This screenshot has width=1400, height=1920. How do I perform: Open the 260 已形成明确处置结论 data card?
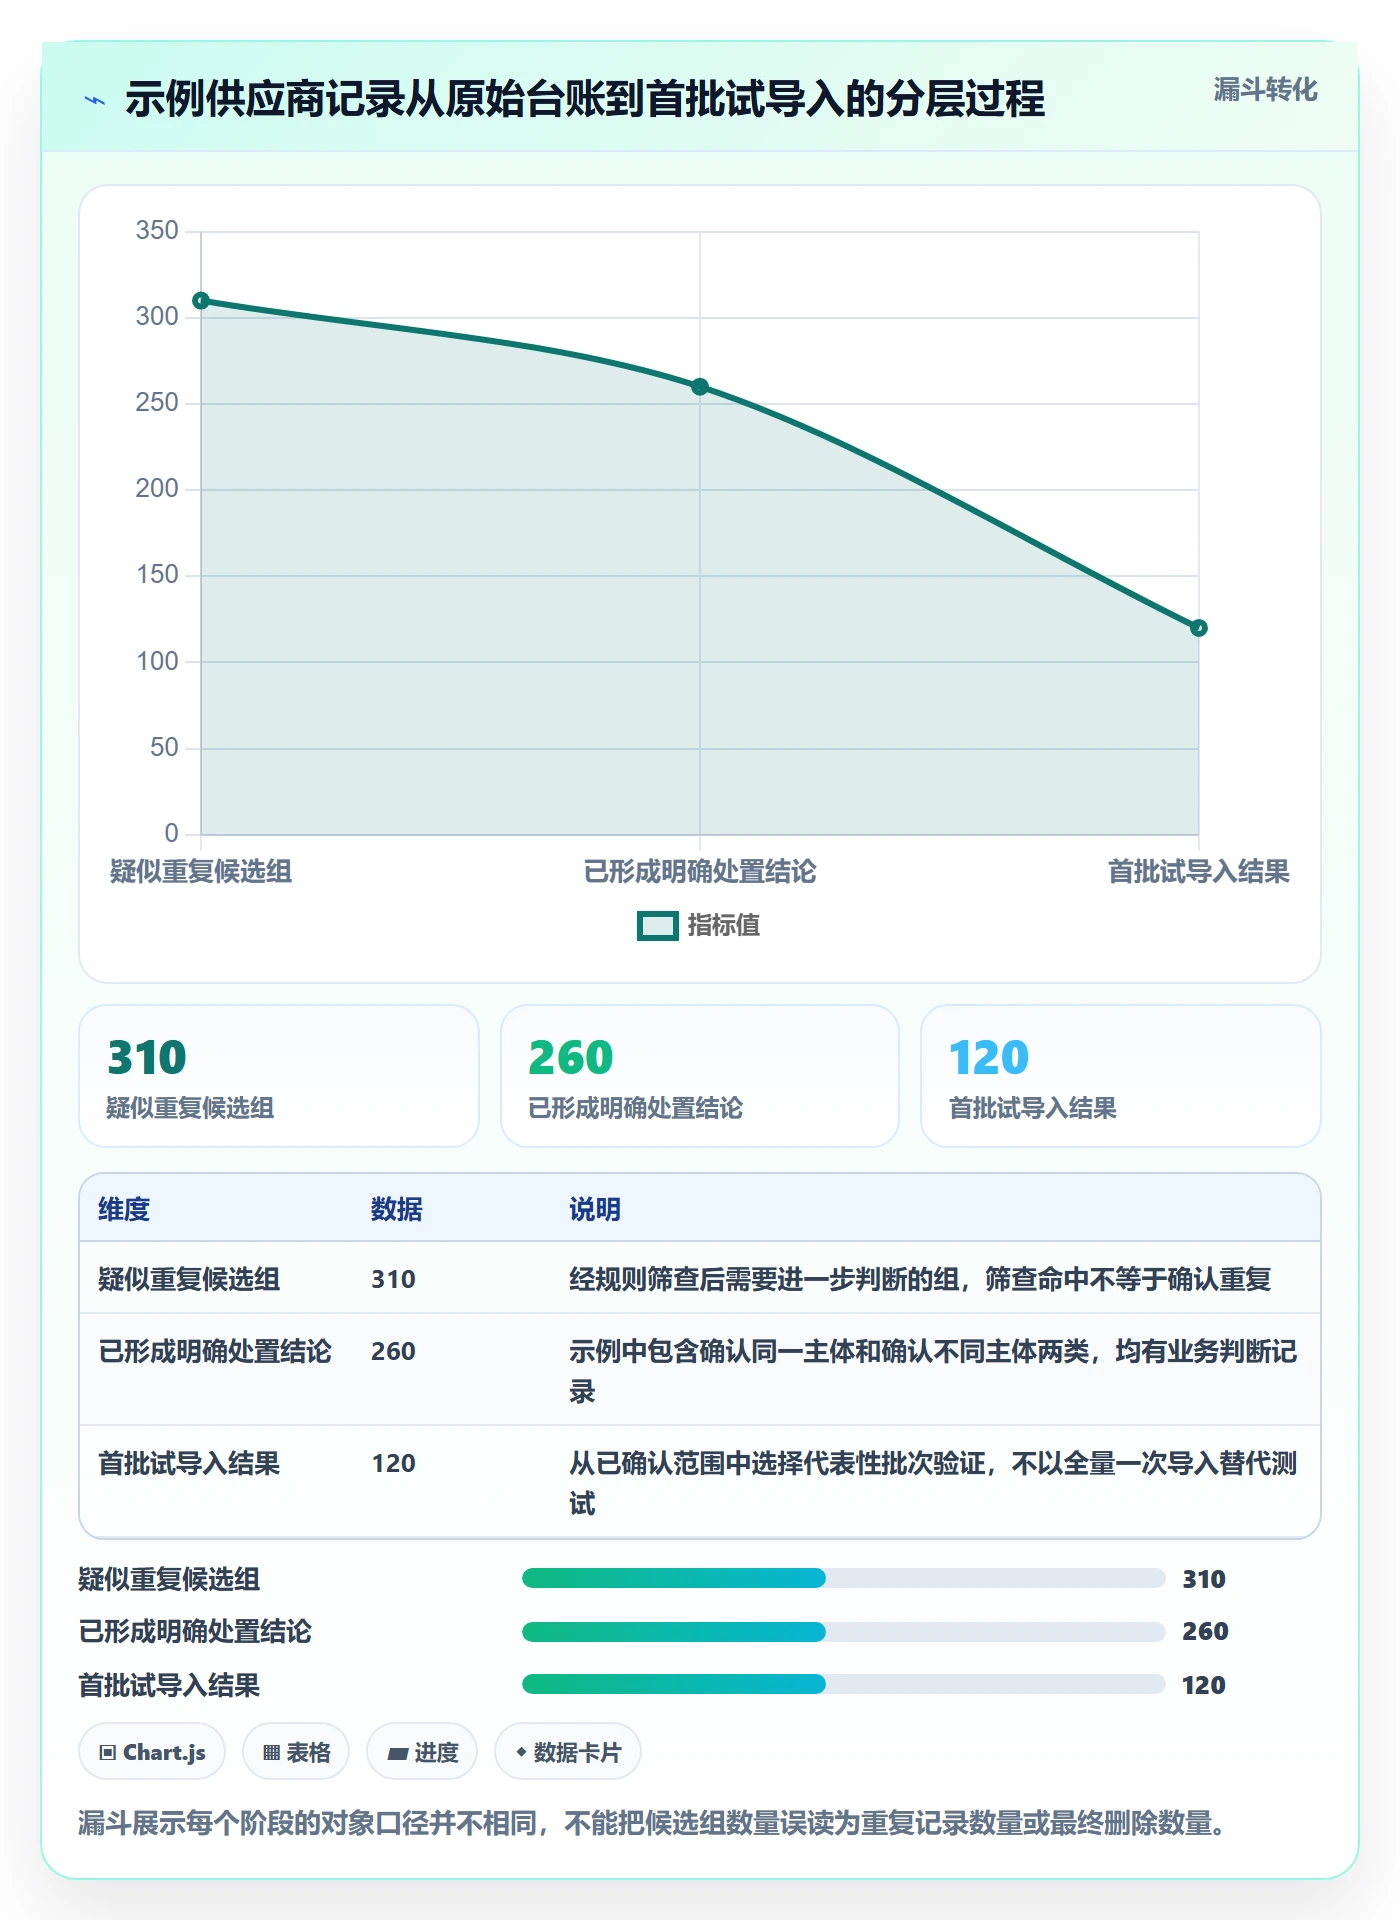700,1076
